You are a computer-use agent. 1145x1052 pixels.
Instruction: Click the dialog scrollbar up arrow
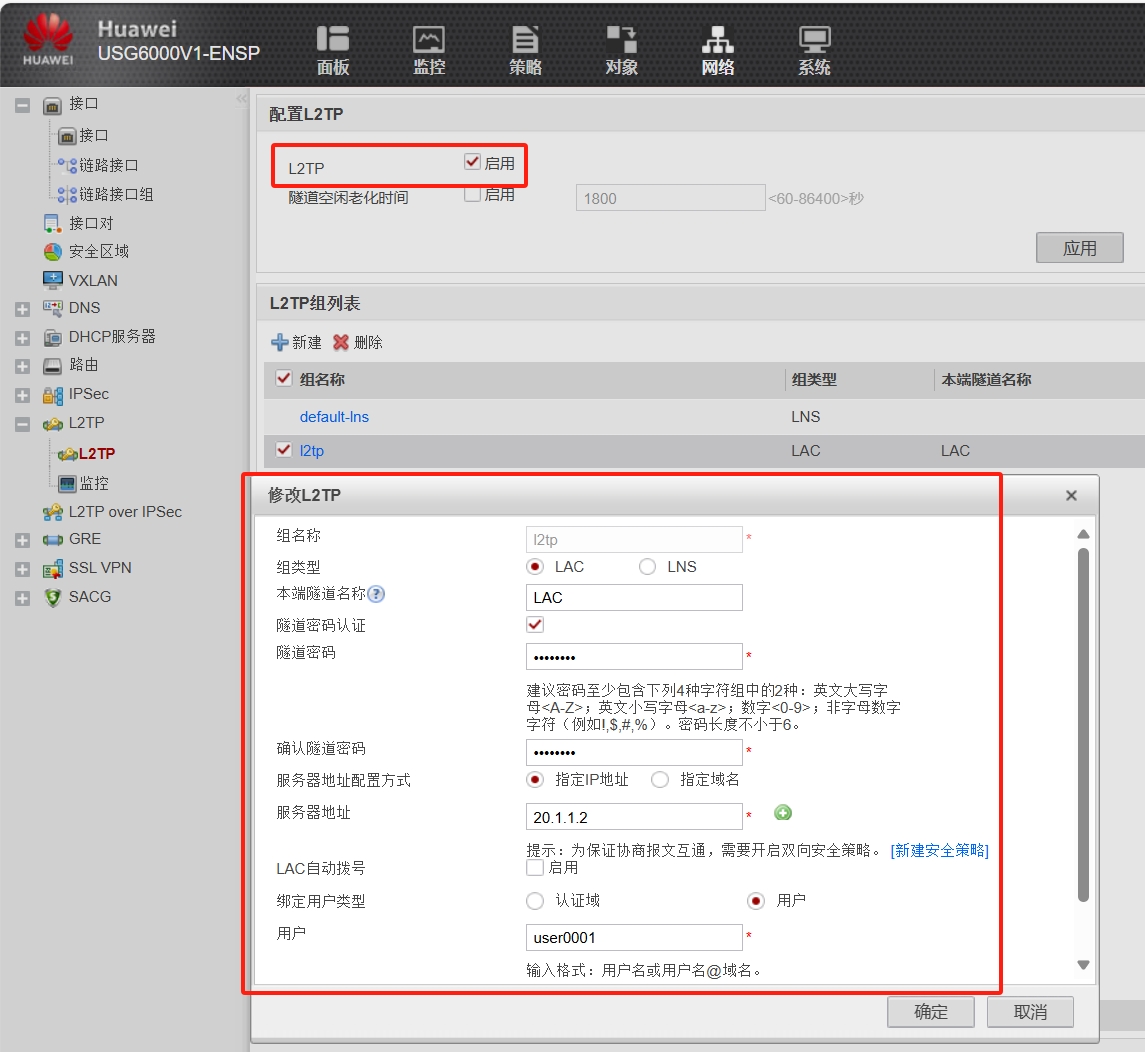pos(1084,534)
